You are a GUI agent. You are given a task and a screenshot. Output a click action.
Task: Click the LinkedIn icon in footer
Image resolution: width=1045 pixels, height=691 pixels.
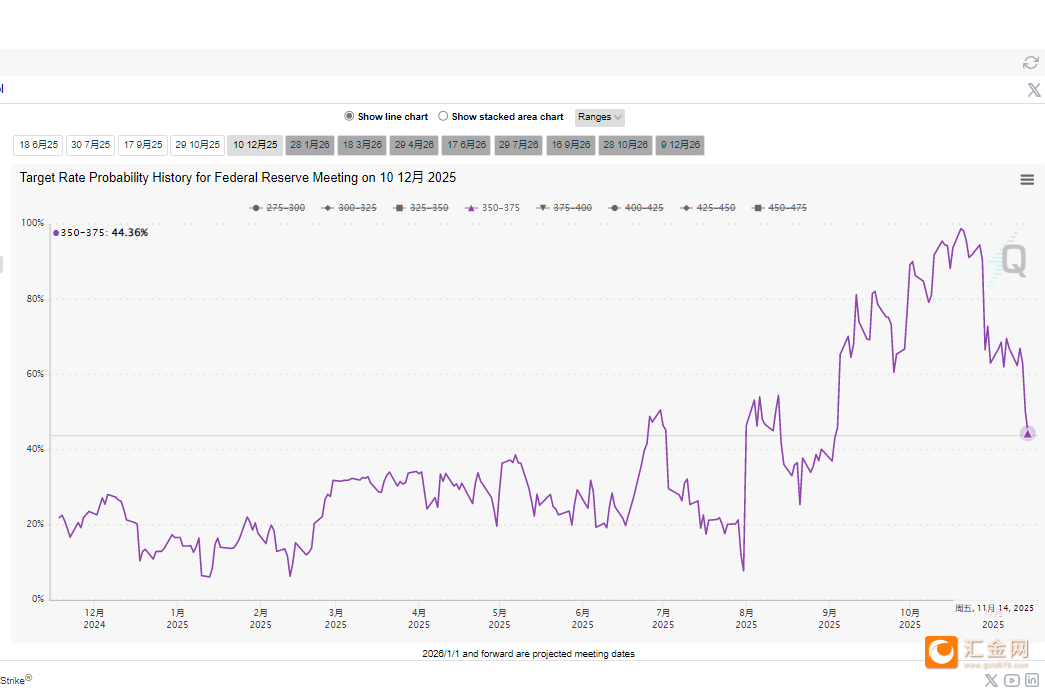point(1031,680)
